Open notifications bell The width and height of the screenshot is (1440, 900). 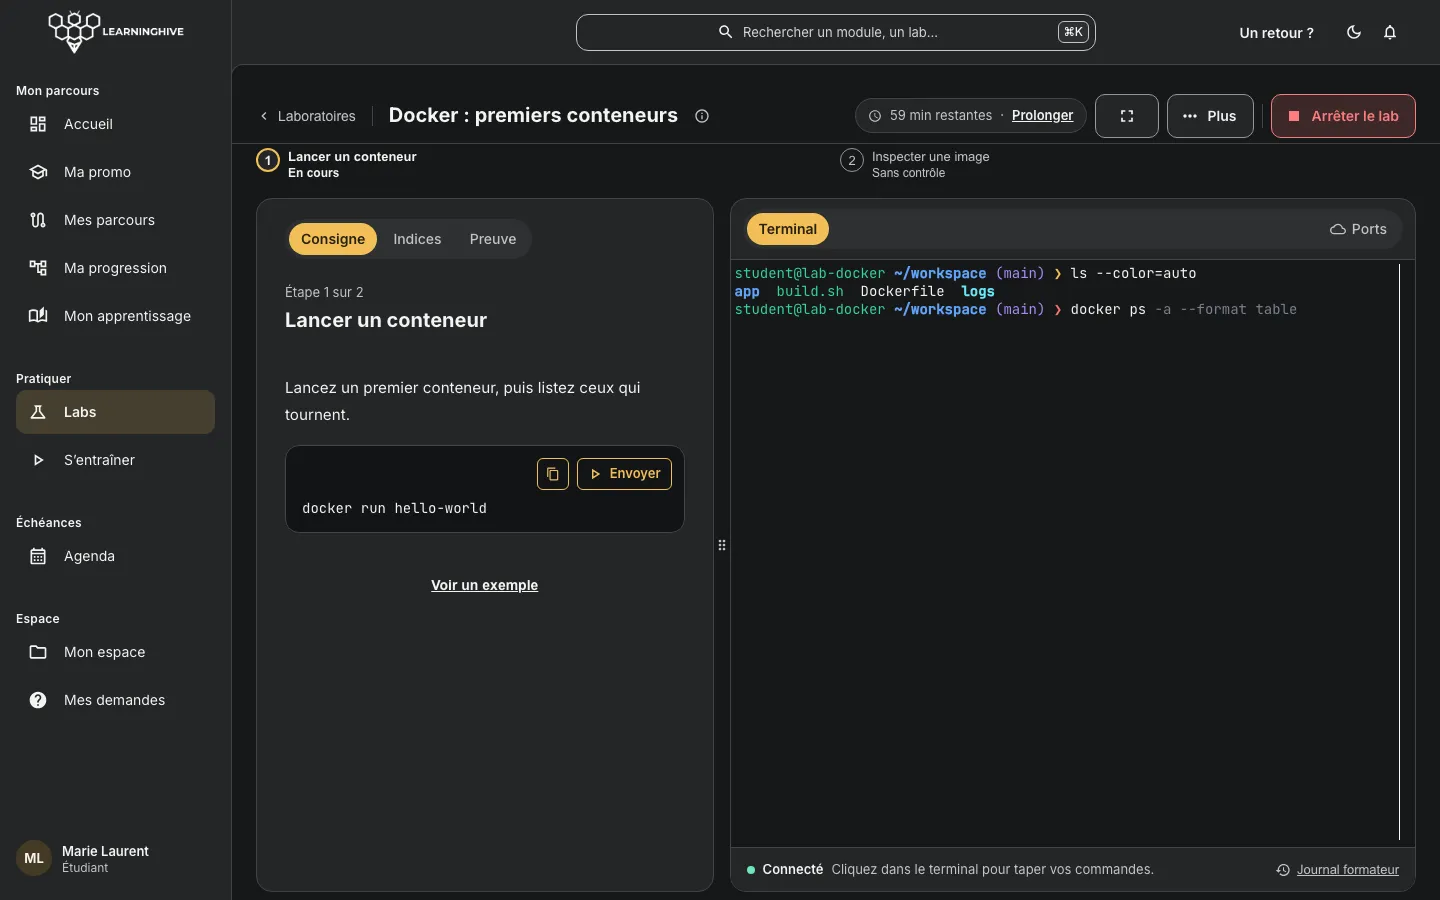[x=1390, y=32]
